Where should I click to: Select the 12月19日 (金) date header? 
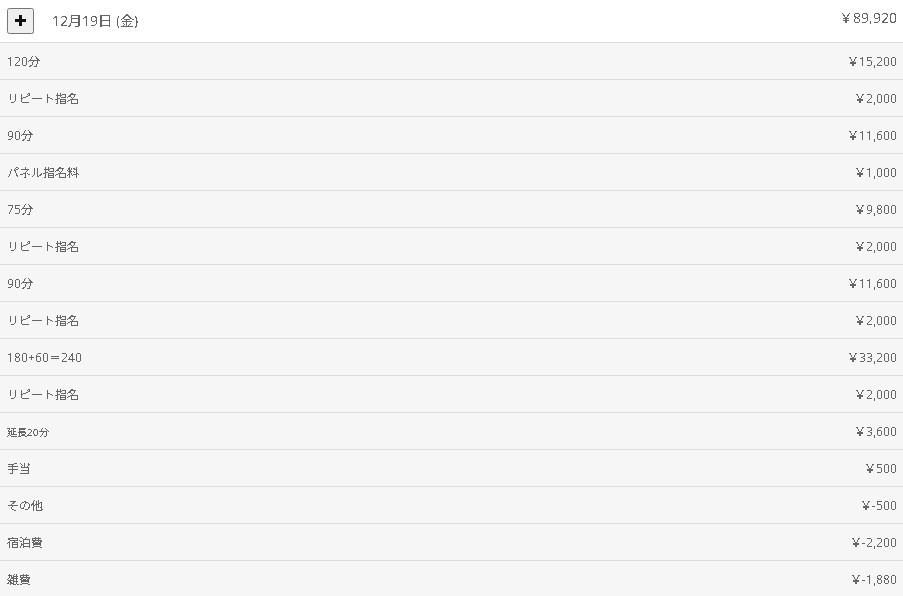95,21
